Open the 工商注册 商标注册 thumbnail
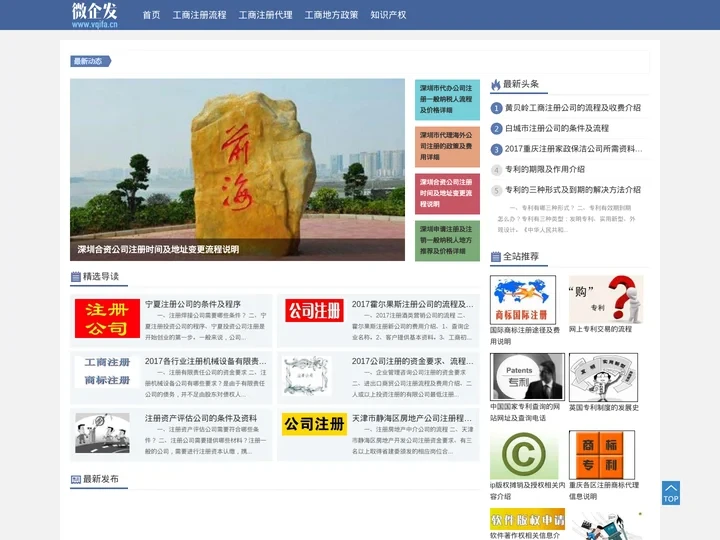The width and height of the screenshot is (720, 540). point(107,371)
